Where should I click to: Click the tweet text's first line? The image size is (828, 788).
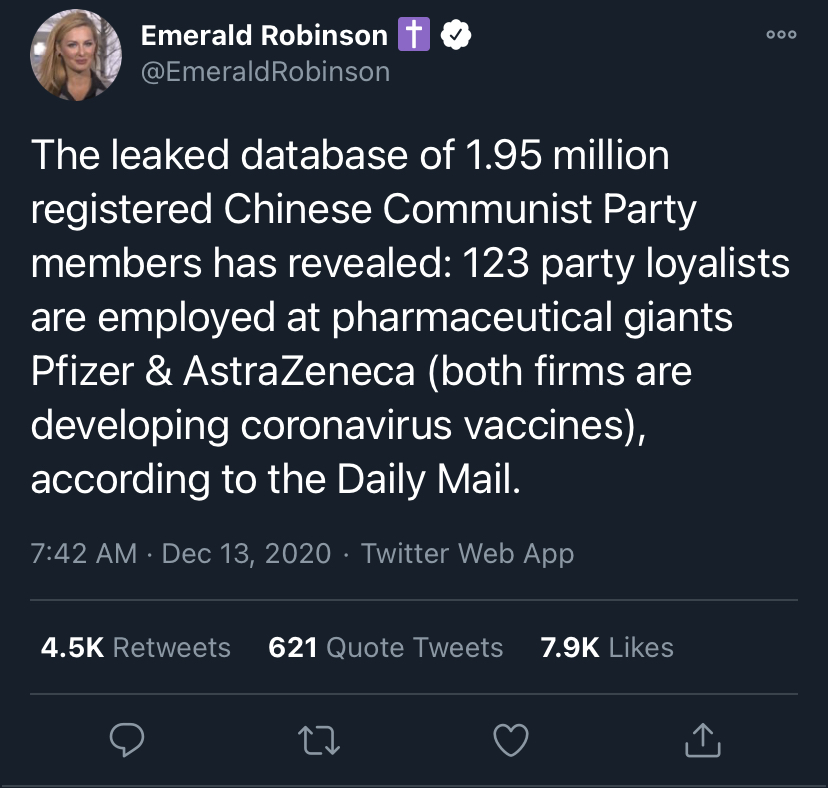pyautogui.click(x=350, y=156)
